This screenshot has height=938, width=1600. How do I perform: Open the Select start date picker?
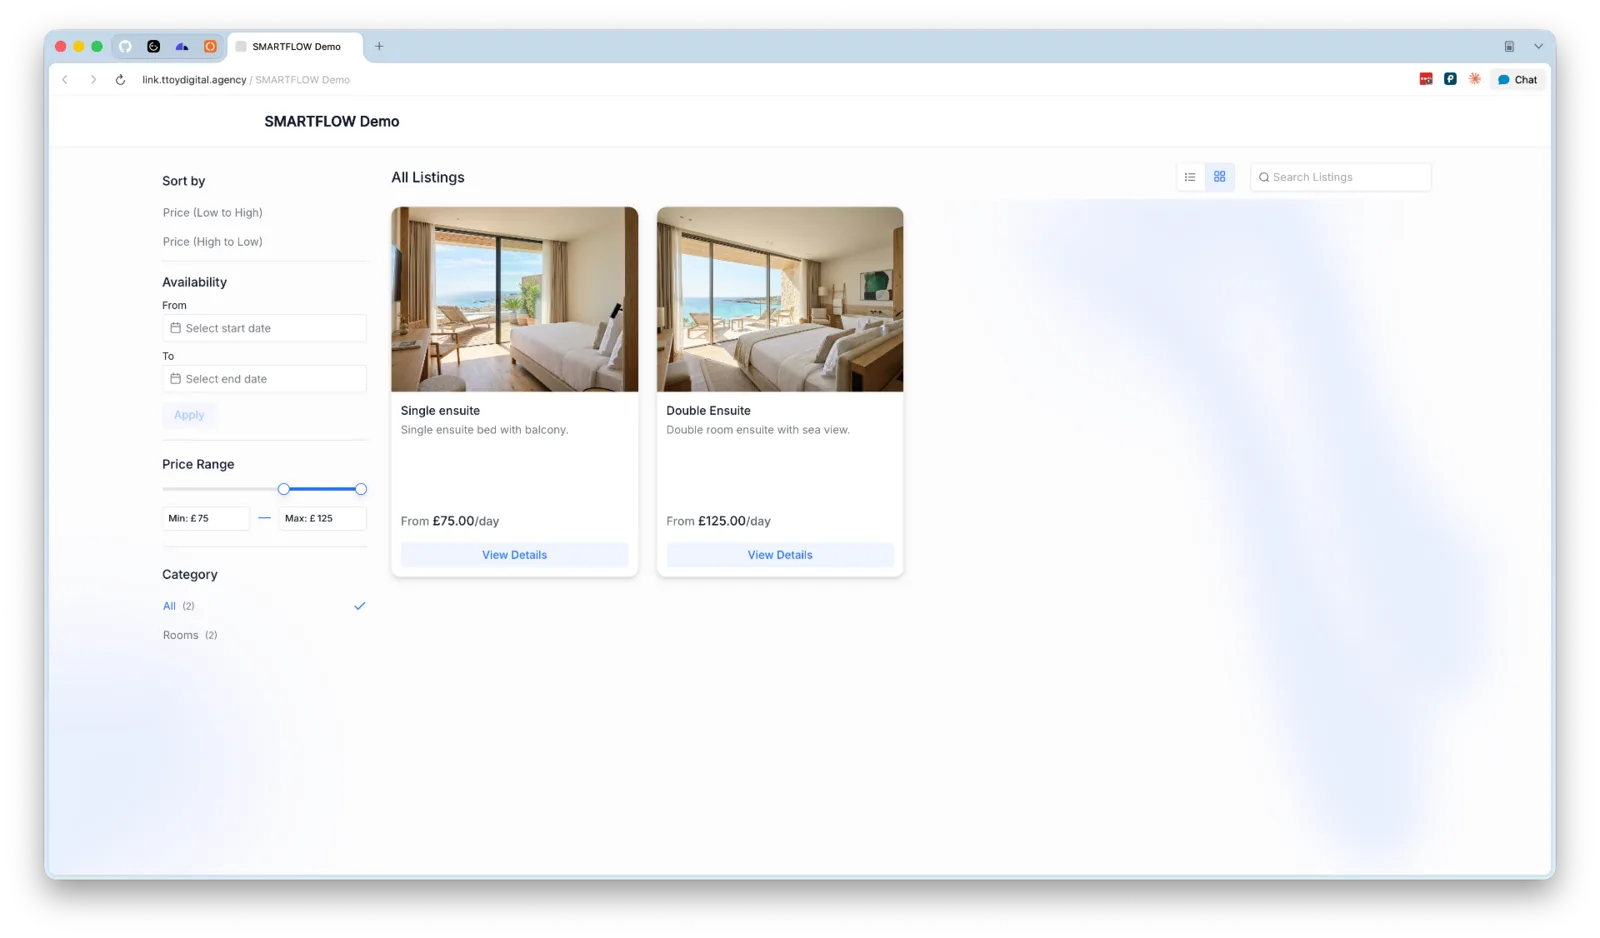pos(264,328)
